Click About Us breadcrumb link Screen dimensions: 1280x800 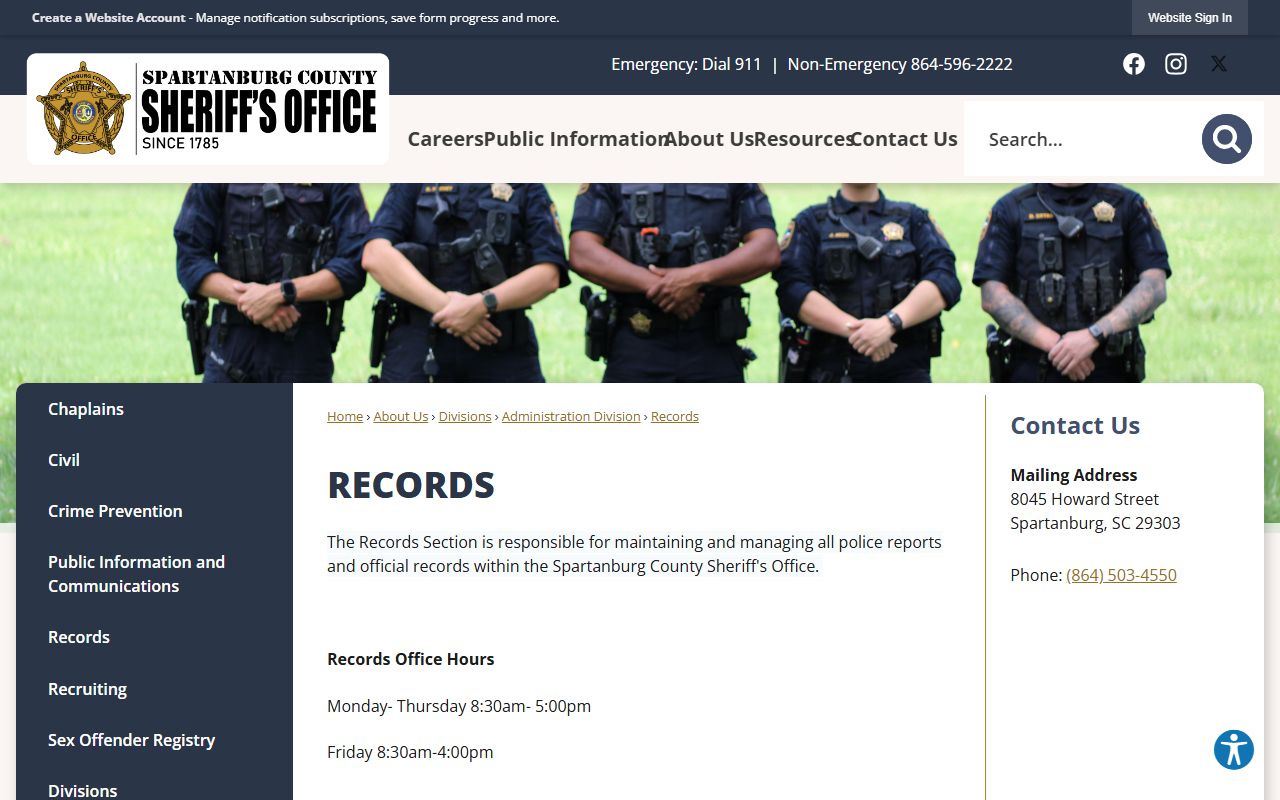401,416
